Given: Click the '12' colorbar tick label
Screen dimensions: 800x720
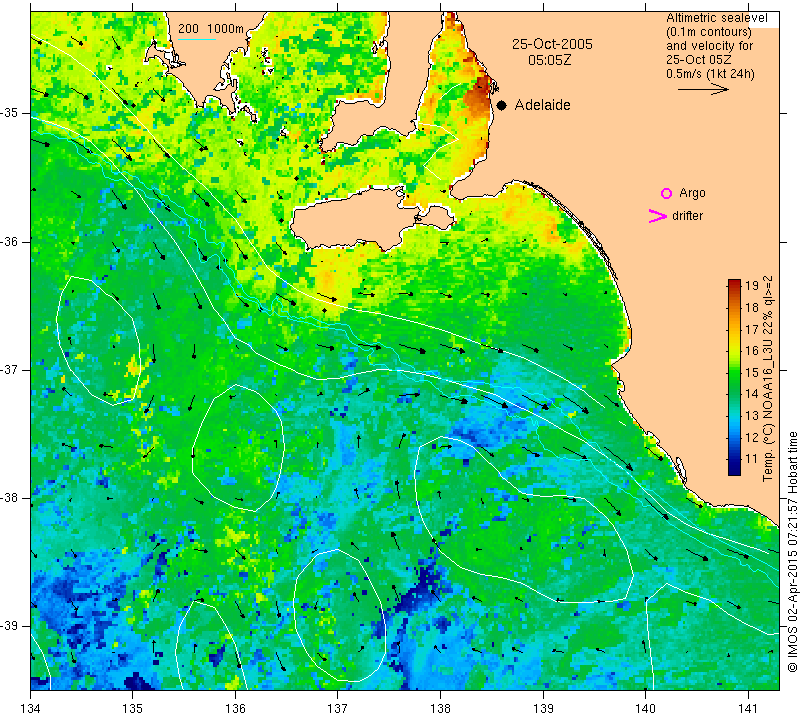Looking at the screenshot, I should [x=752, y=437].
